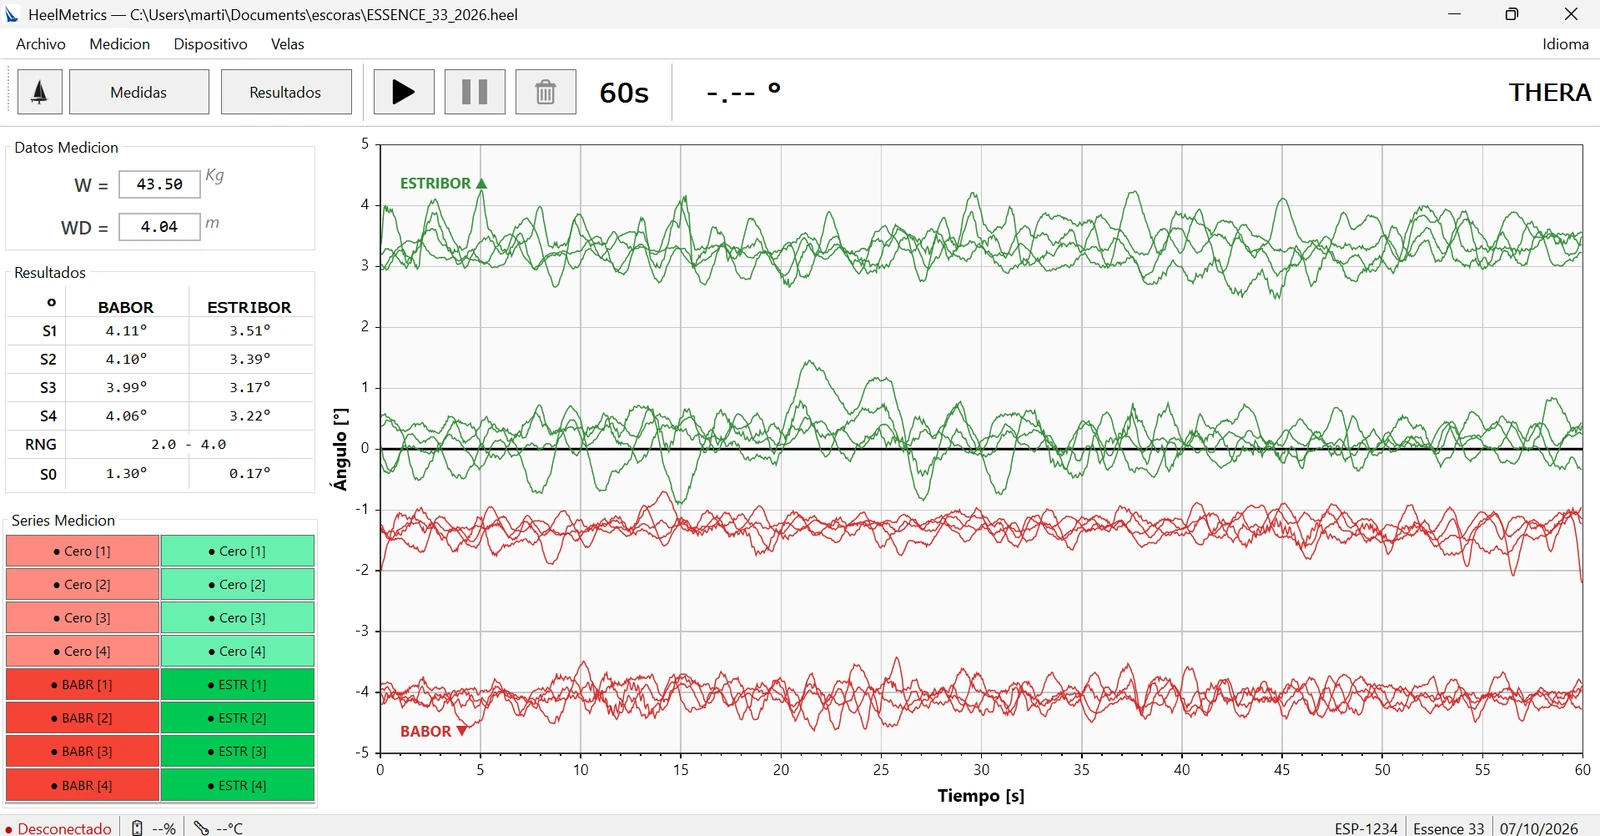Image resolution: width=1600 pixels, height=836 pixels.
Task: Select the BABR [3] series
Action: pos(83,751)
